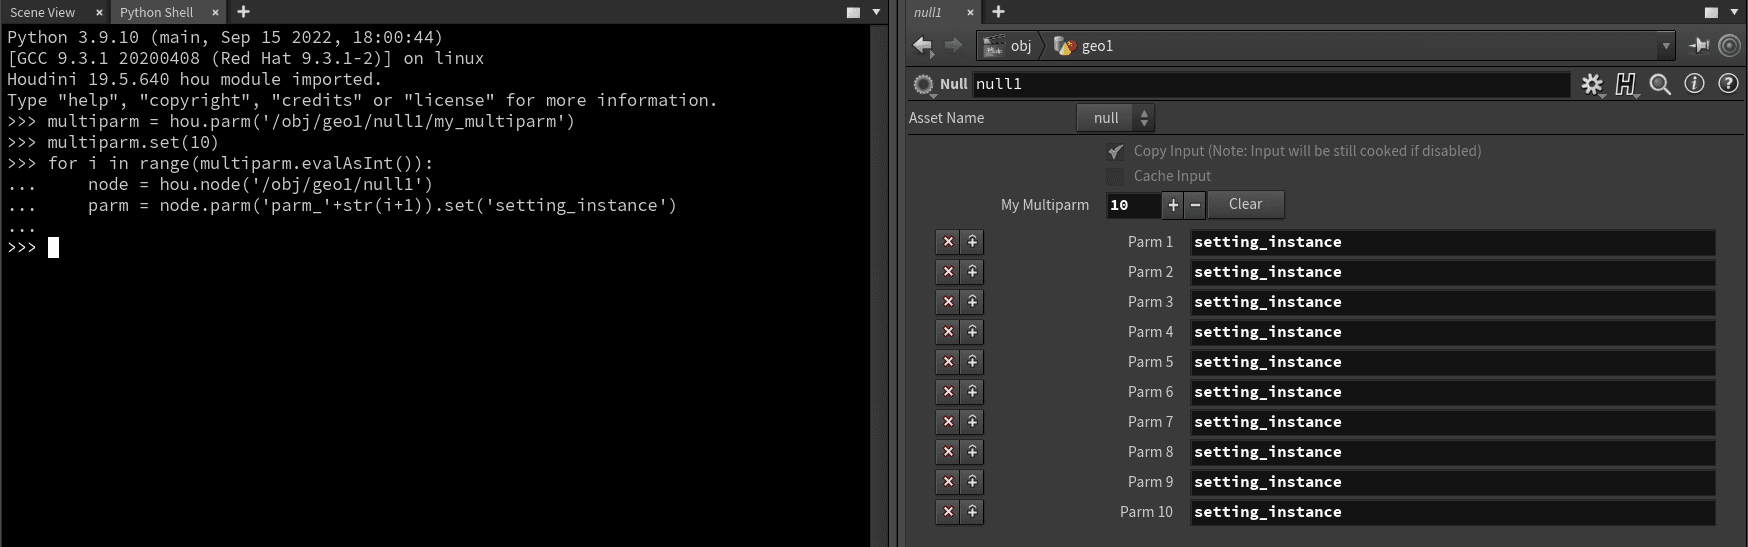1748x547 pixels.
Task: Expand the network path dropdown arrow
Action: coord(1665,46)
